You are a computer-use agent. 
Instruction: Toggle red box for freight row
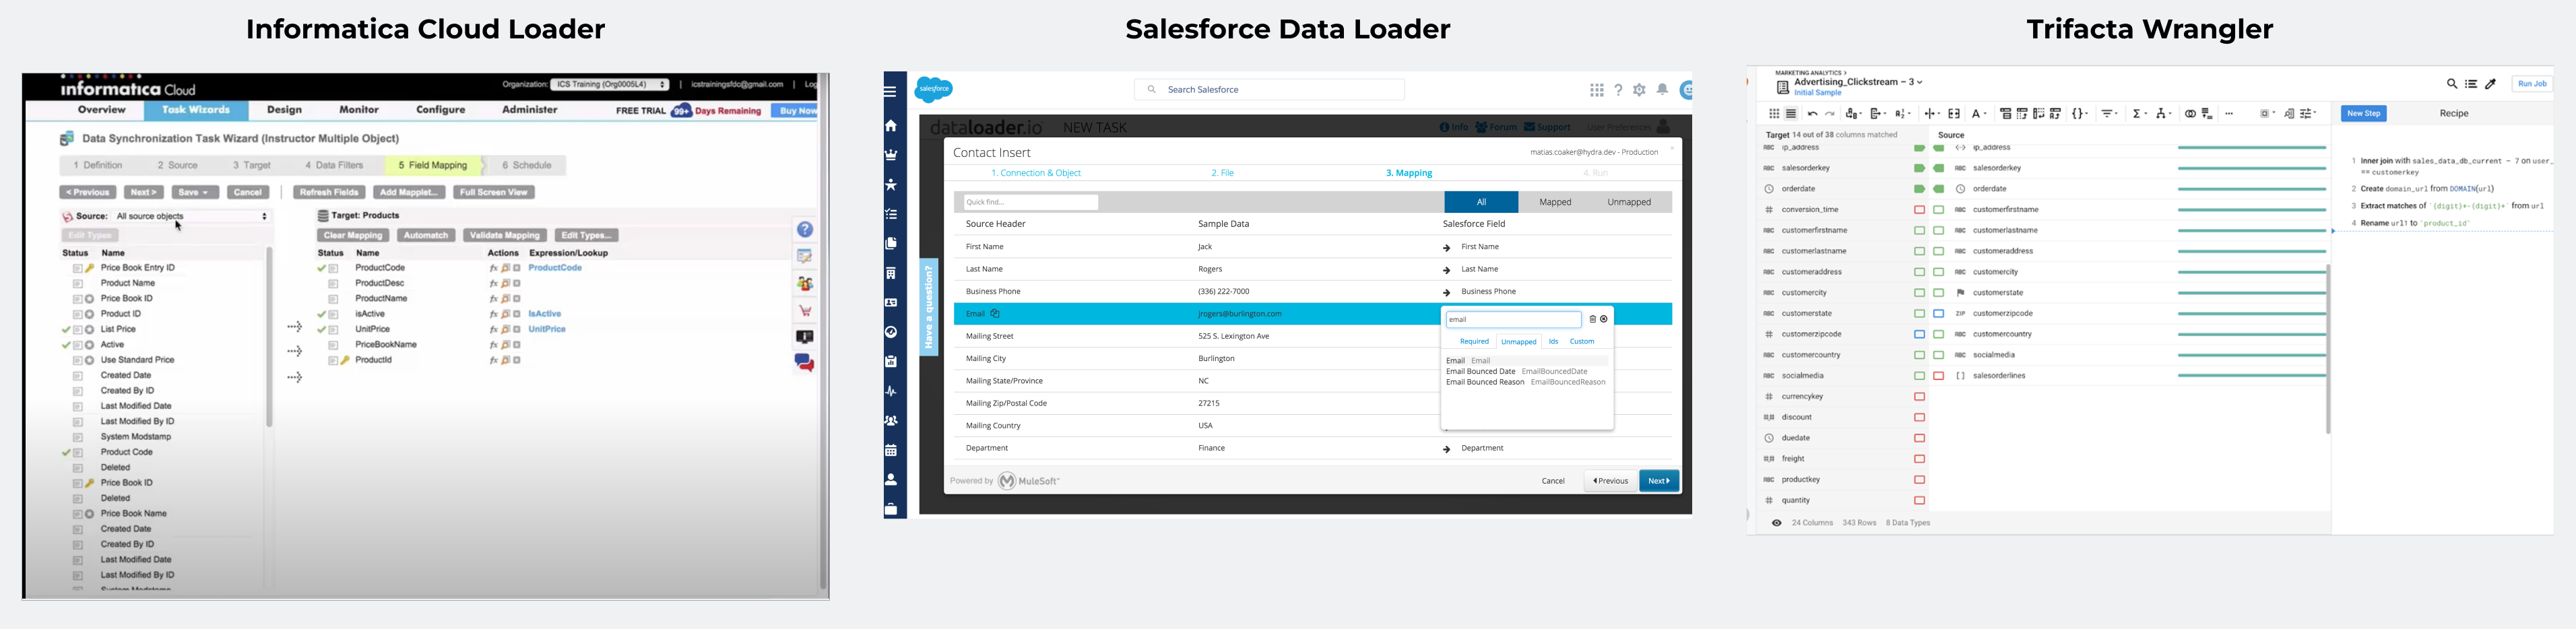tap(1920, 459)
